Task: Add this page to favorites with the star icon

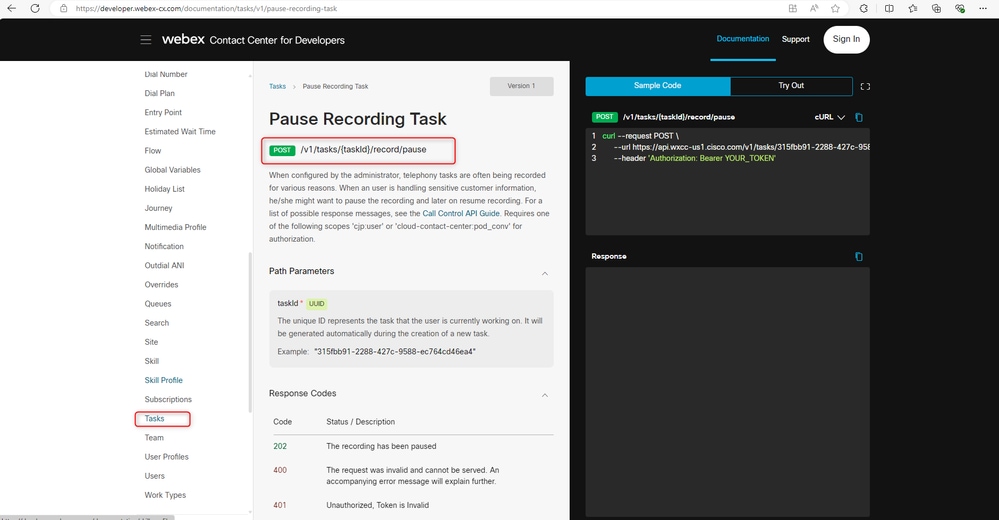Action: (835, 8)
